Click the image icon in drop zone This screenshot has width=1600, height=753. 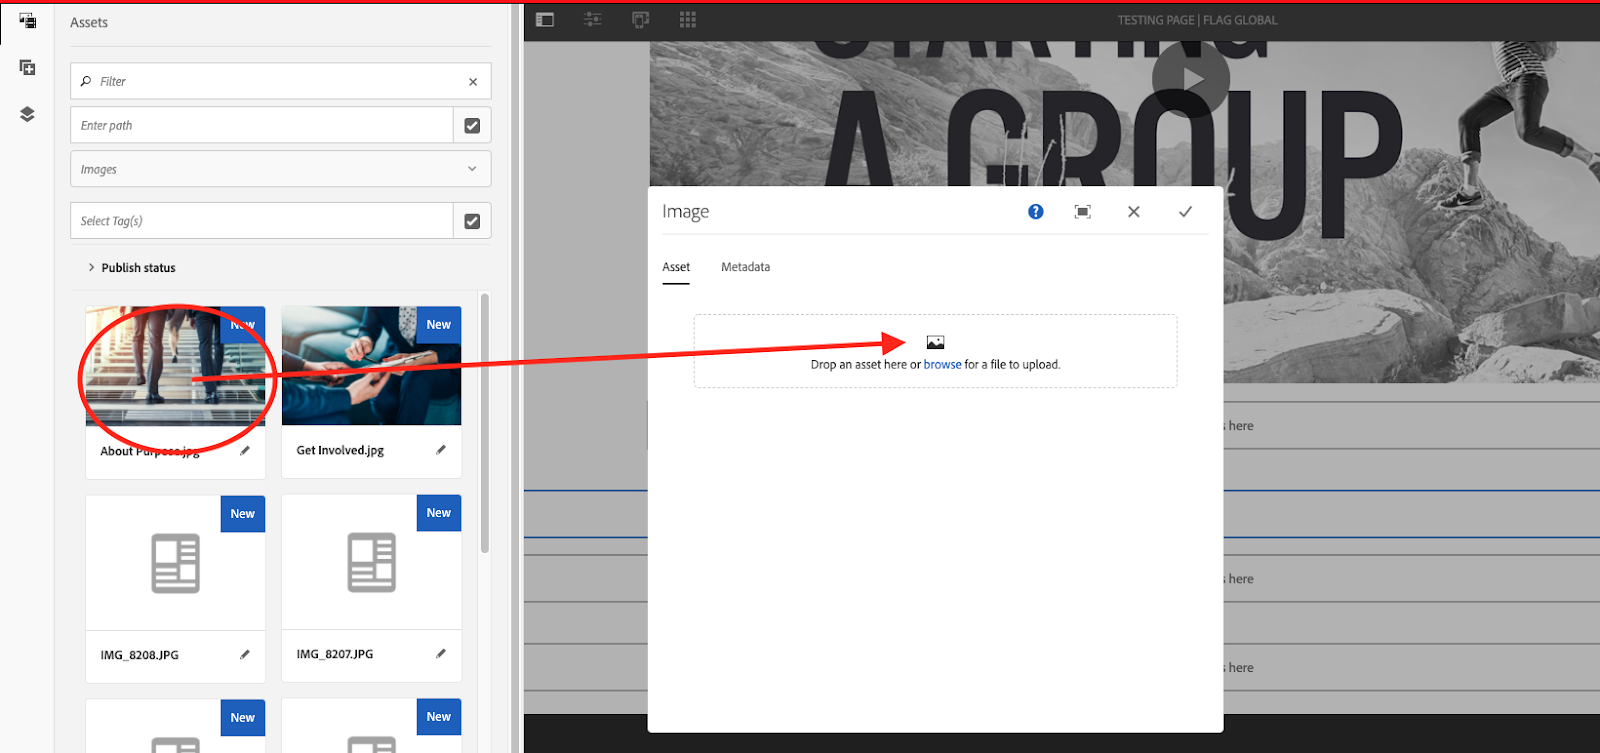point(936,343)
